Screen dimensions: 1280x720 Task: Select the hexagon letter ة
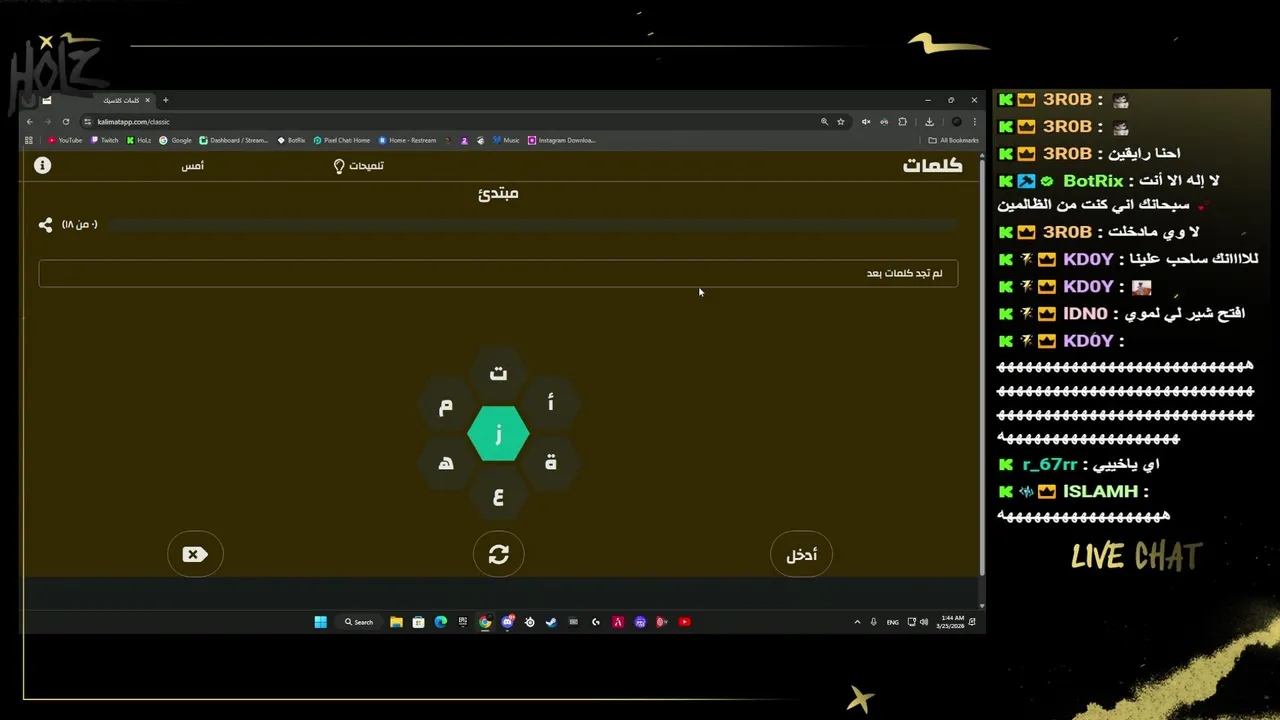pyautogui.click(x=550, y=462)
